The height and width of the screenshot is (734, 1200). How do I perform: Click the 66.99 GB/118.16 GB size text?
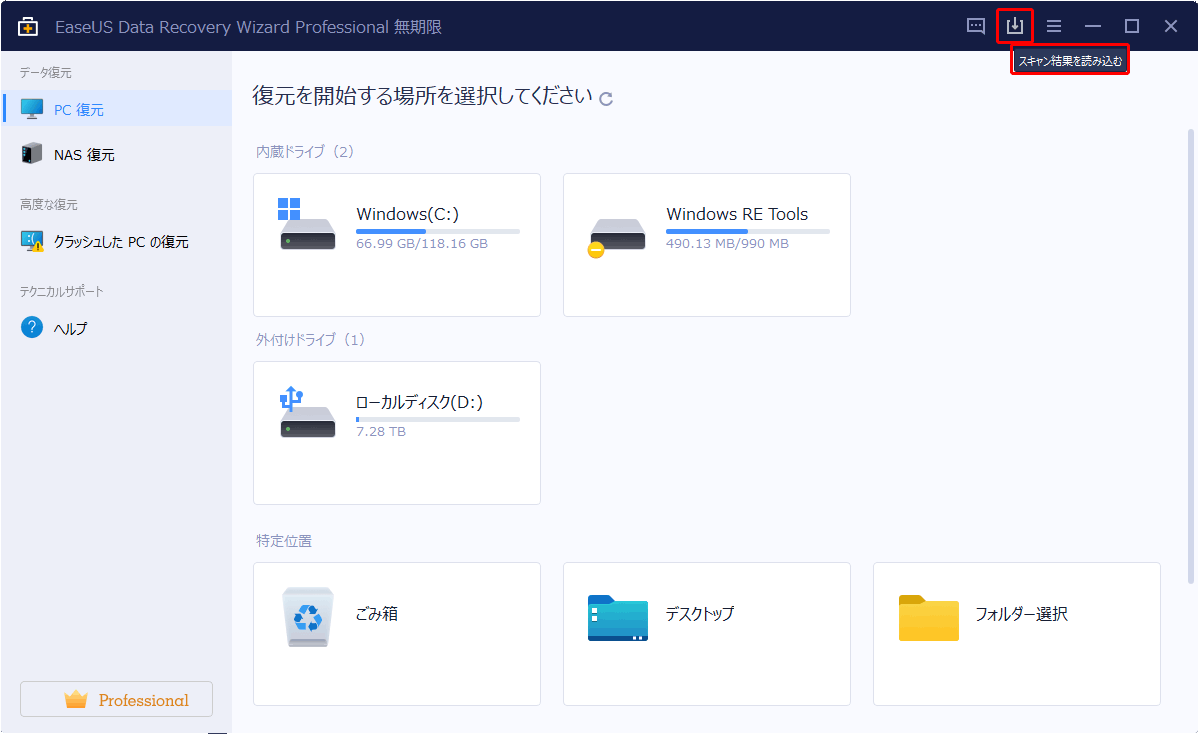tap(422, 244)
